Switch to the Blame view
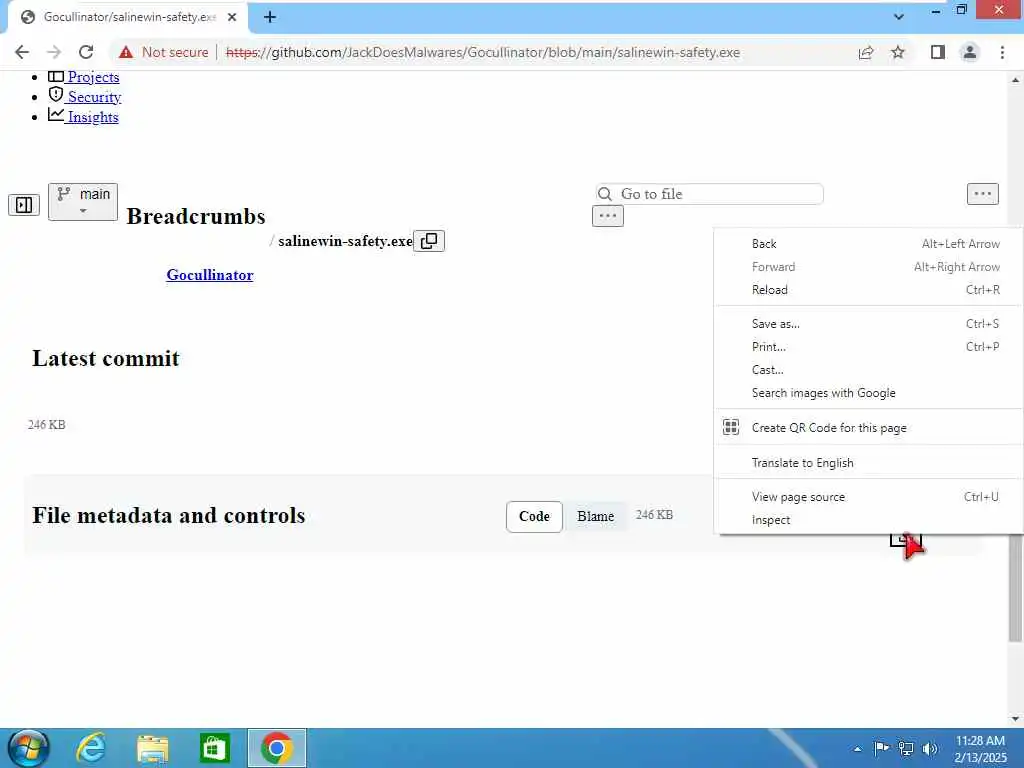 [596, 517]
